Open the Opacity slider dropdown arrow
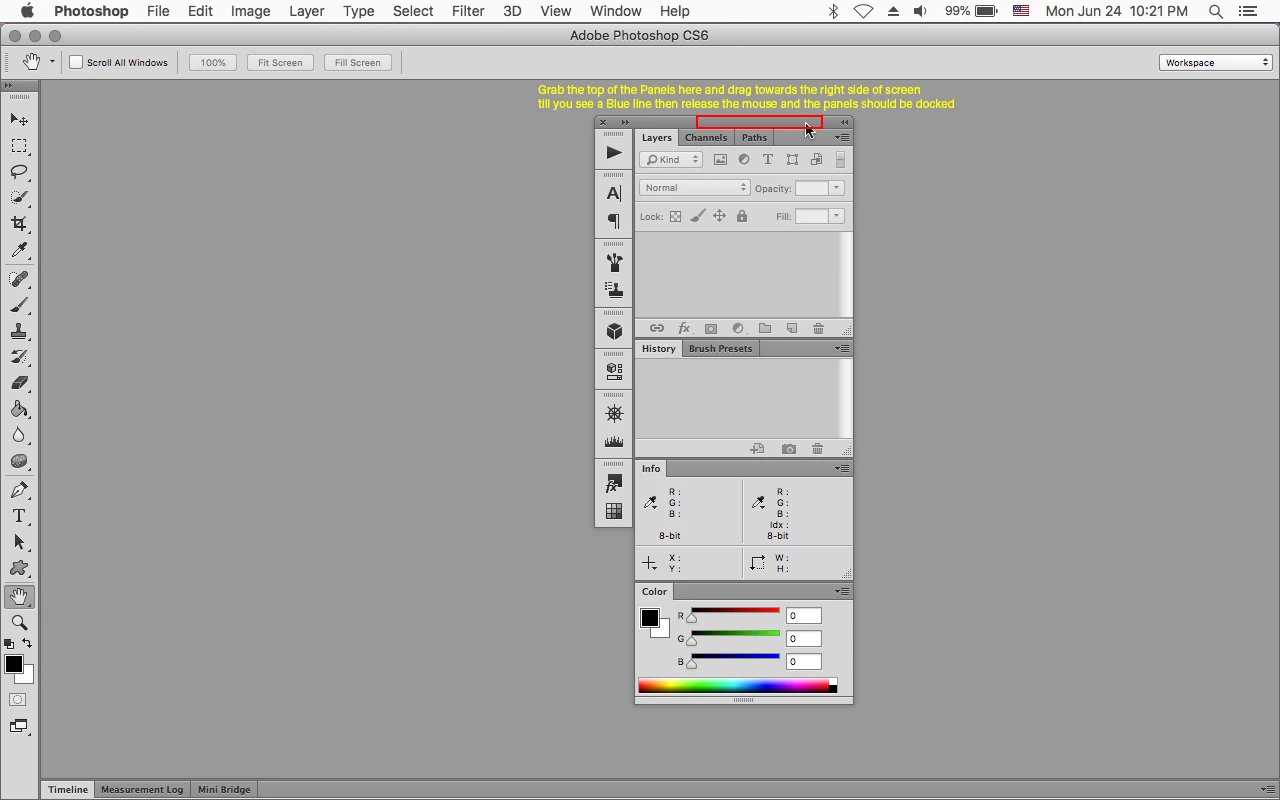 [x=836, y=188]
